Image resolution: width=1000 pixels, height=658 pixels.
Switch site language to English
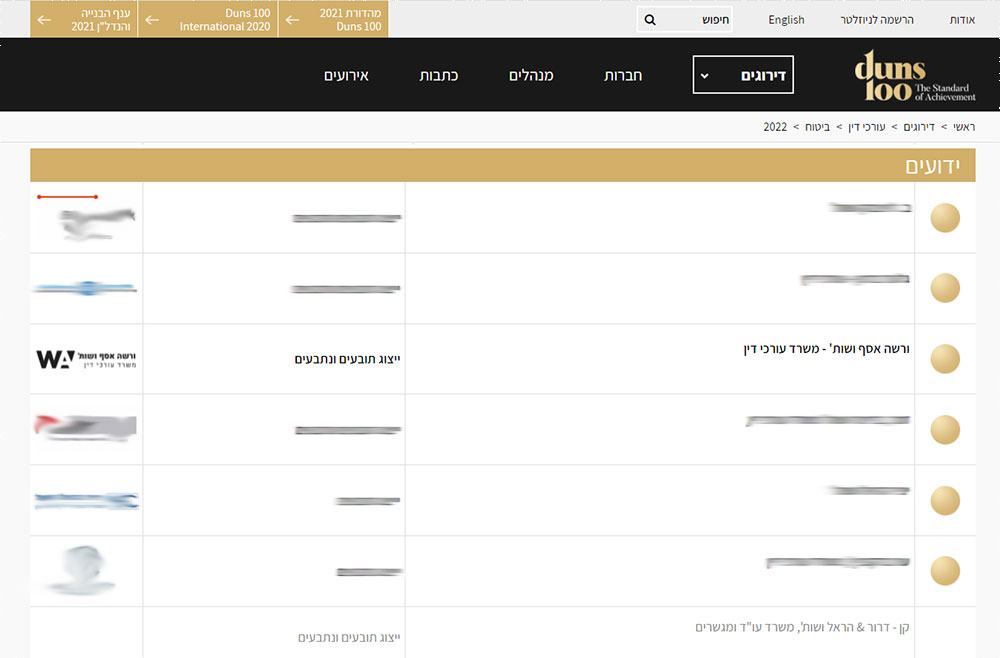[x=786, y=20]
